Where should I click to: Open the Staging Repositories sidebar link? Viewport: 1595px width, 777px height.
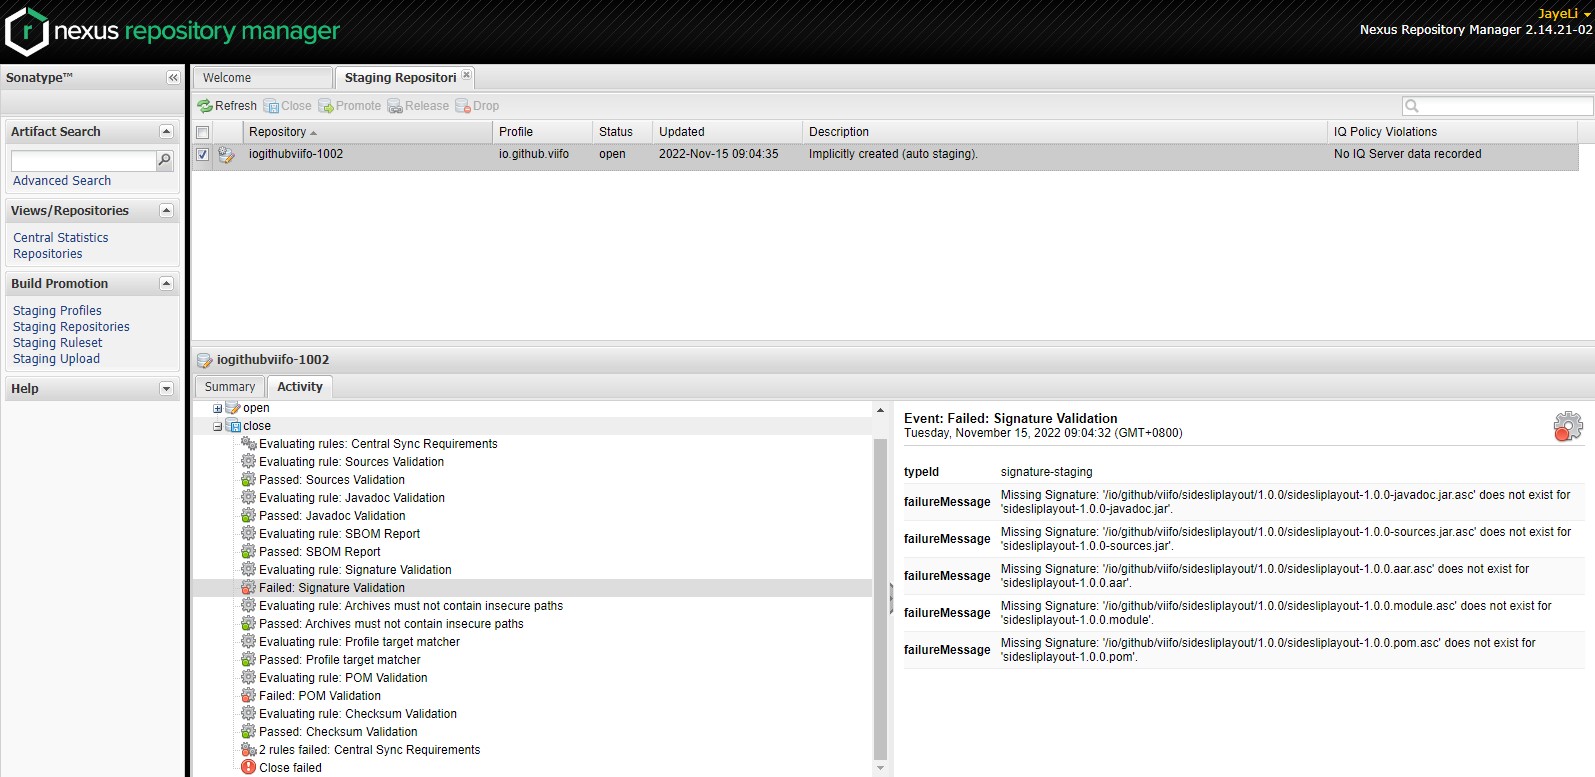click(x=71, y=327)
